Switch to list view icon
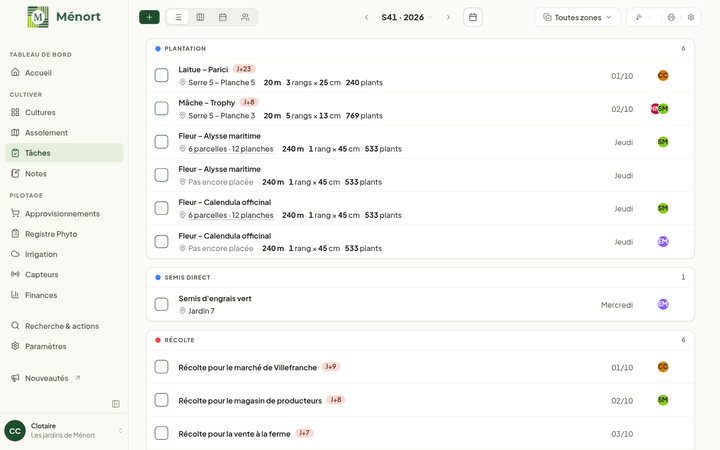Image resolution: width=720 pixels, height=450 pixels. 178,17
